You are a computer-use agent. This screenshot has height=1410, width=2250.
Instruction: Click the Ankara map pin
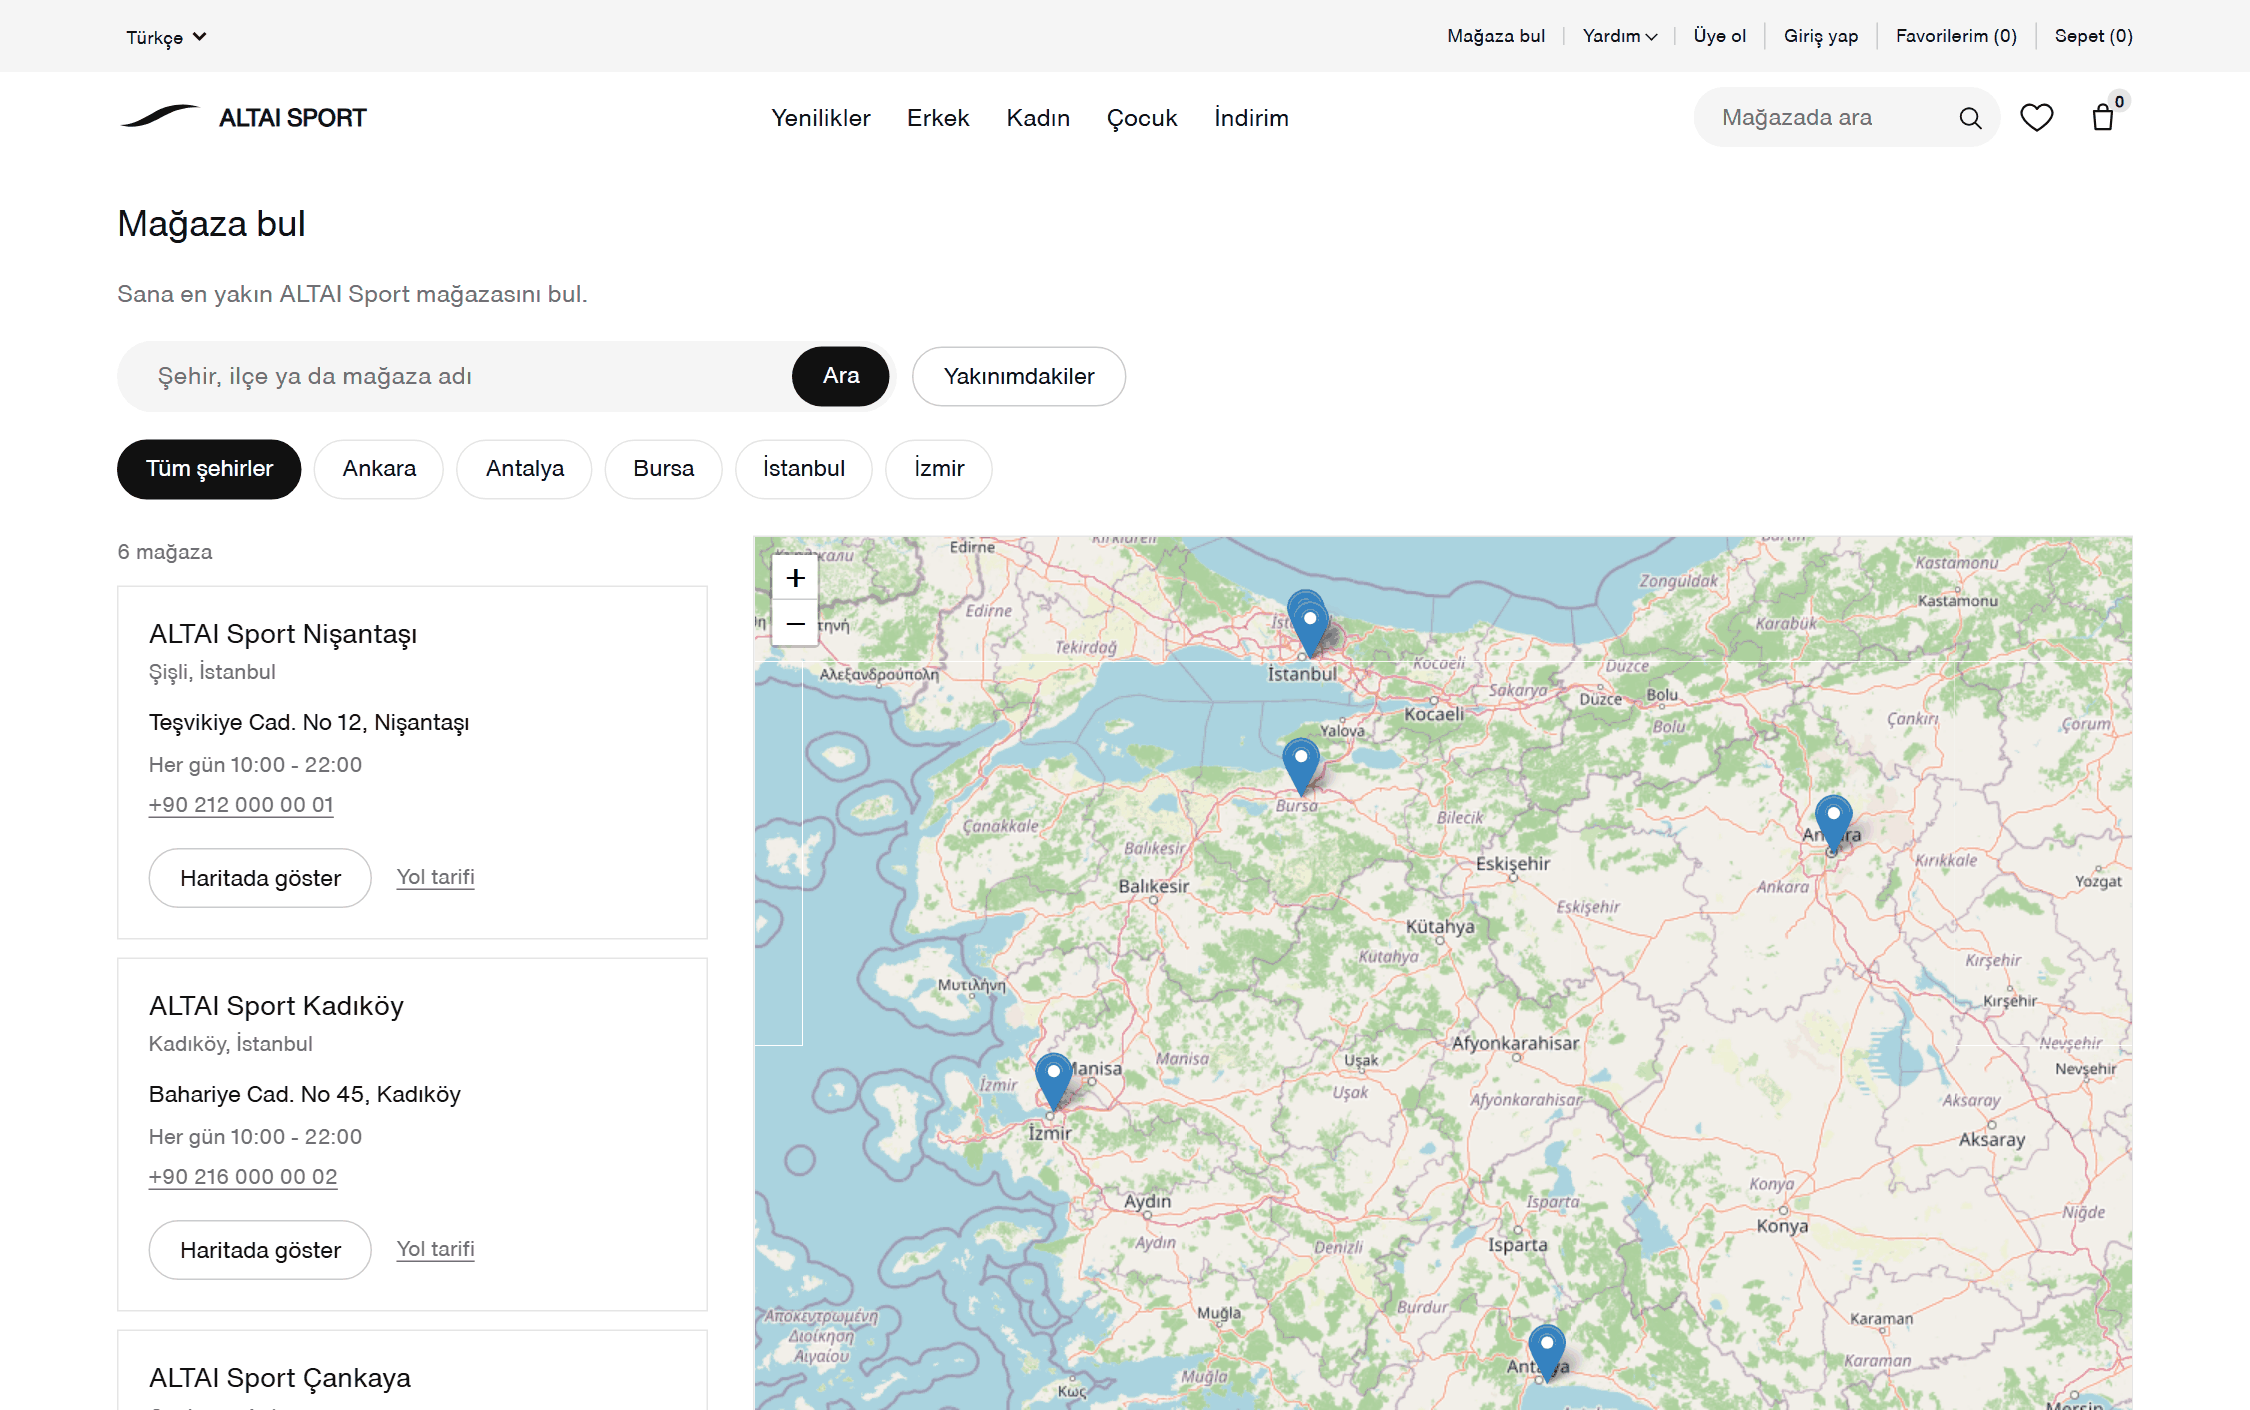1833,824
